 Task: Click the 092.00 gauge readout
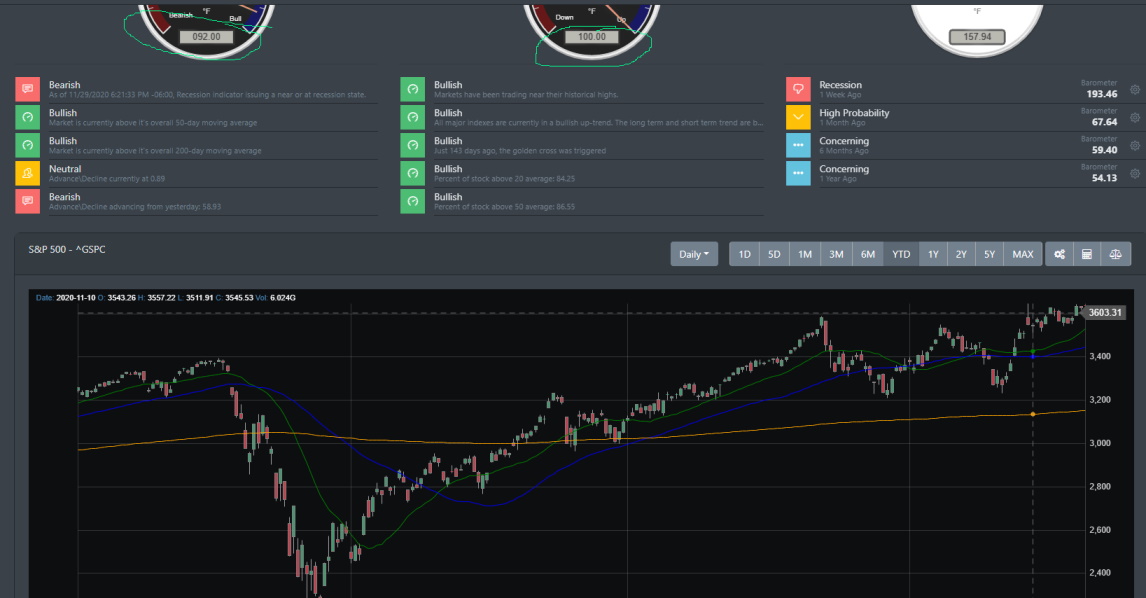click(x=206, y=37)
